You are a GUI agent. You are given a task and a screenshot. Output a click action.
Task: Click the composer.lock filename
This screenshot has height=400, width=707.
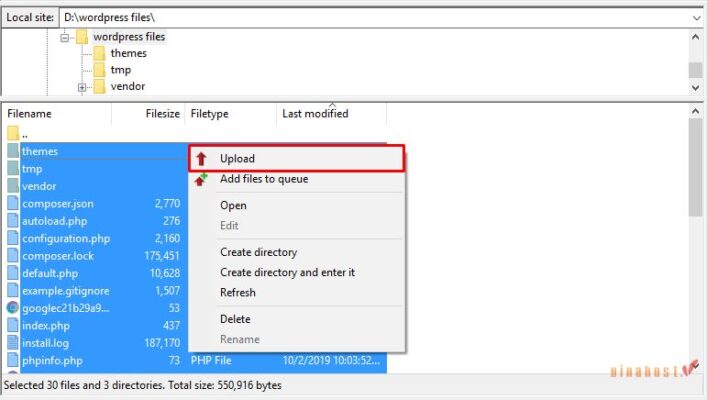coord(58,256)
